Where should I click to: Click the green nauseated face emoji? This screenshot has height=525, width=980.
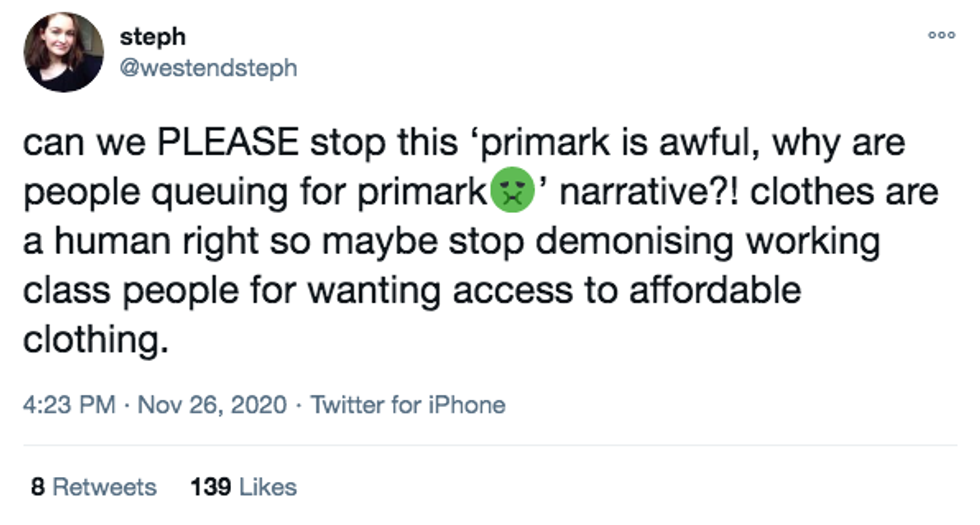511,193
